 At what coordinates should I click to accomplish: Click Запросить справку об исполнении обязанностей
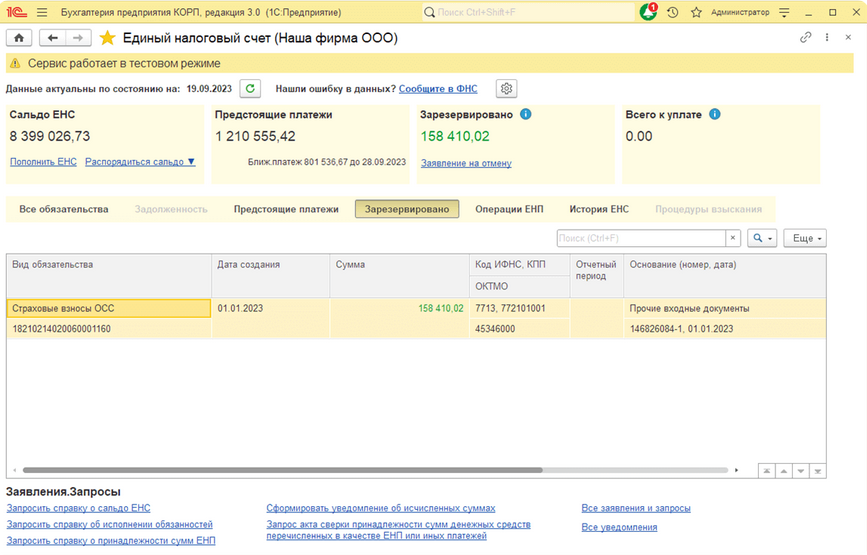click(x=109, y=524)
